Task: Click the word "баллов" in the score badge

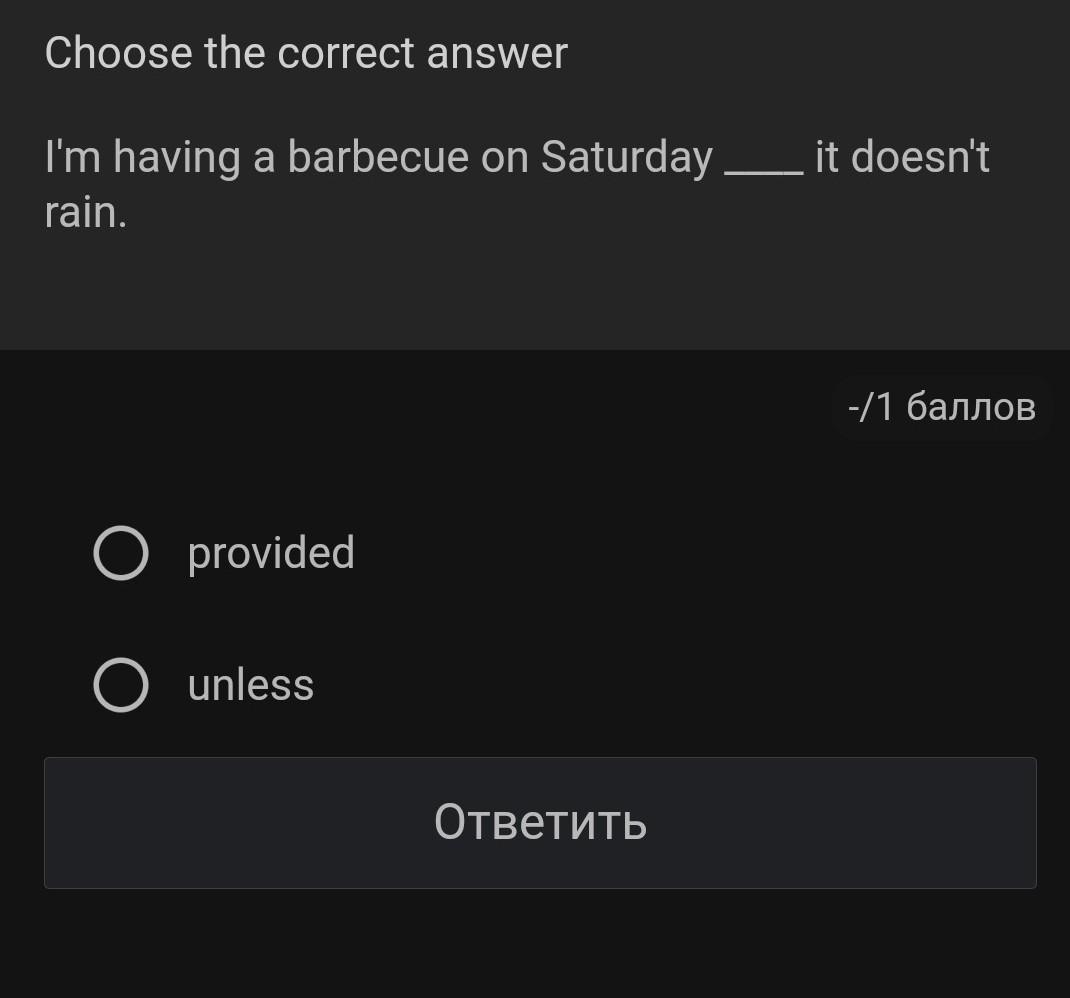Action: pos(970,407)
